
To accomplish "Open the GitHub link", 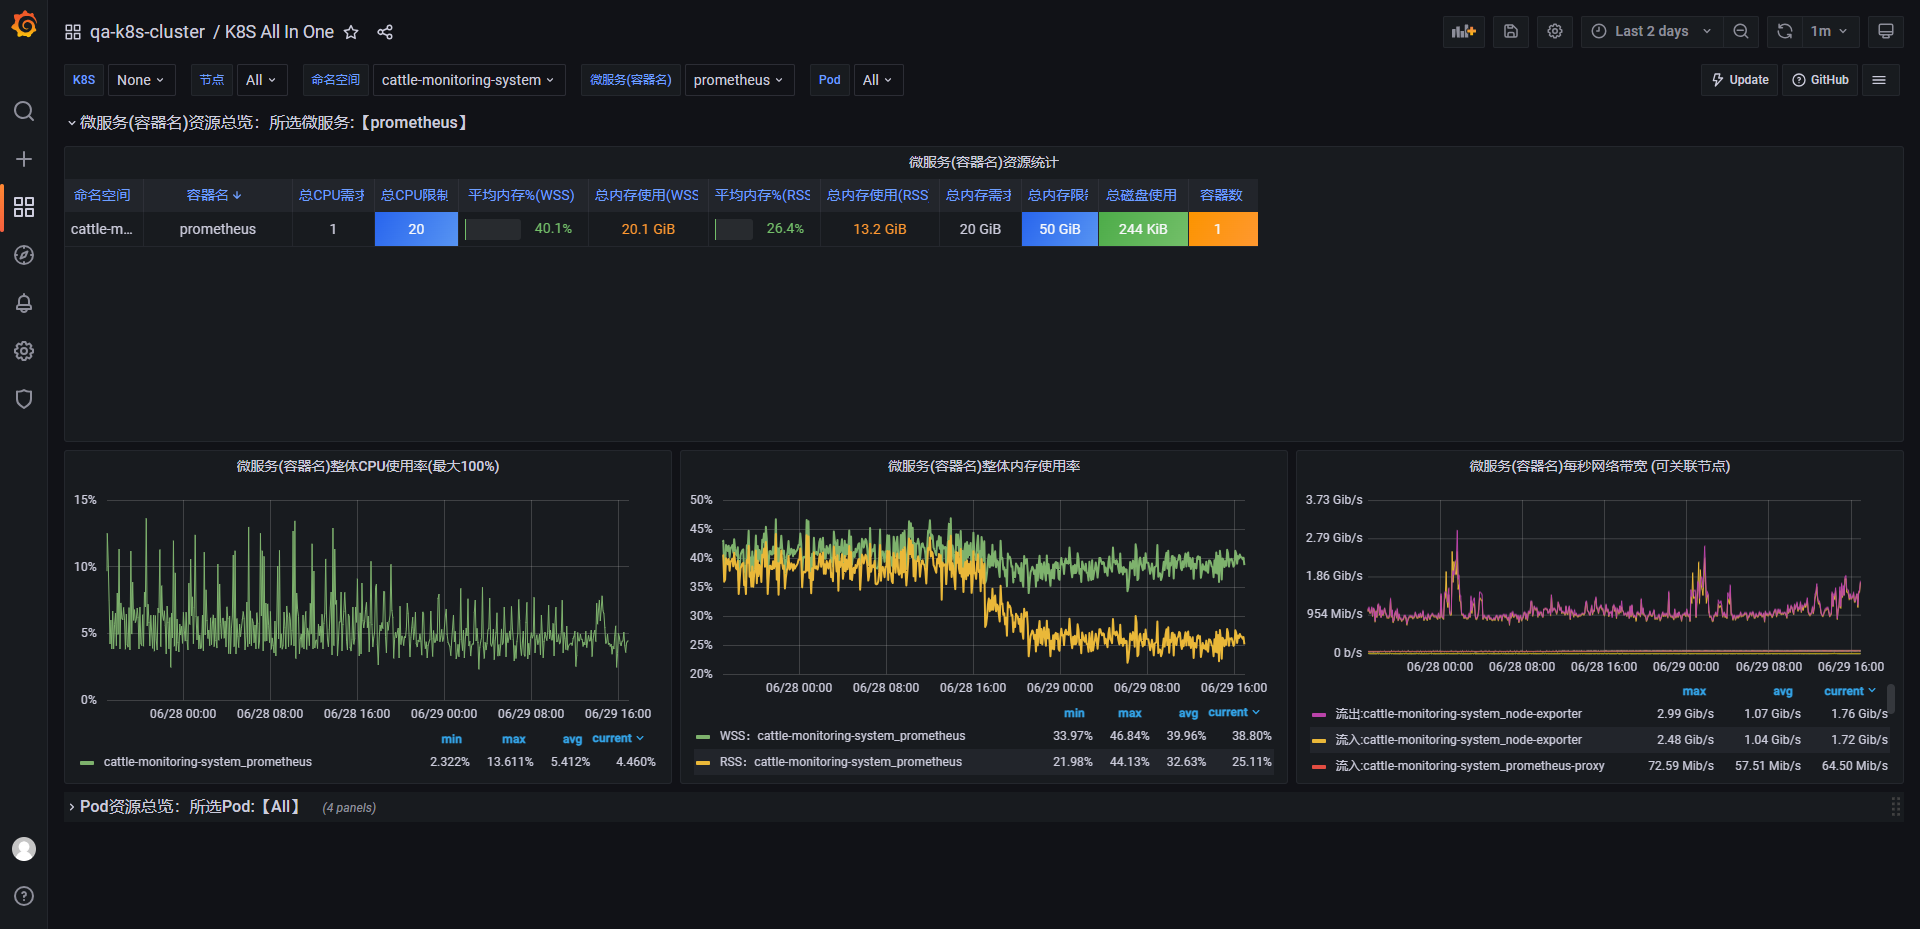I will [1820, 80].
